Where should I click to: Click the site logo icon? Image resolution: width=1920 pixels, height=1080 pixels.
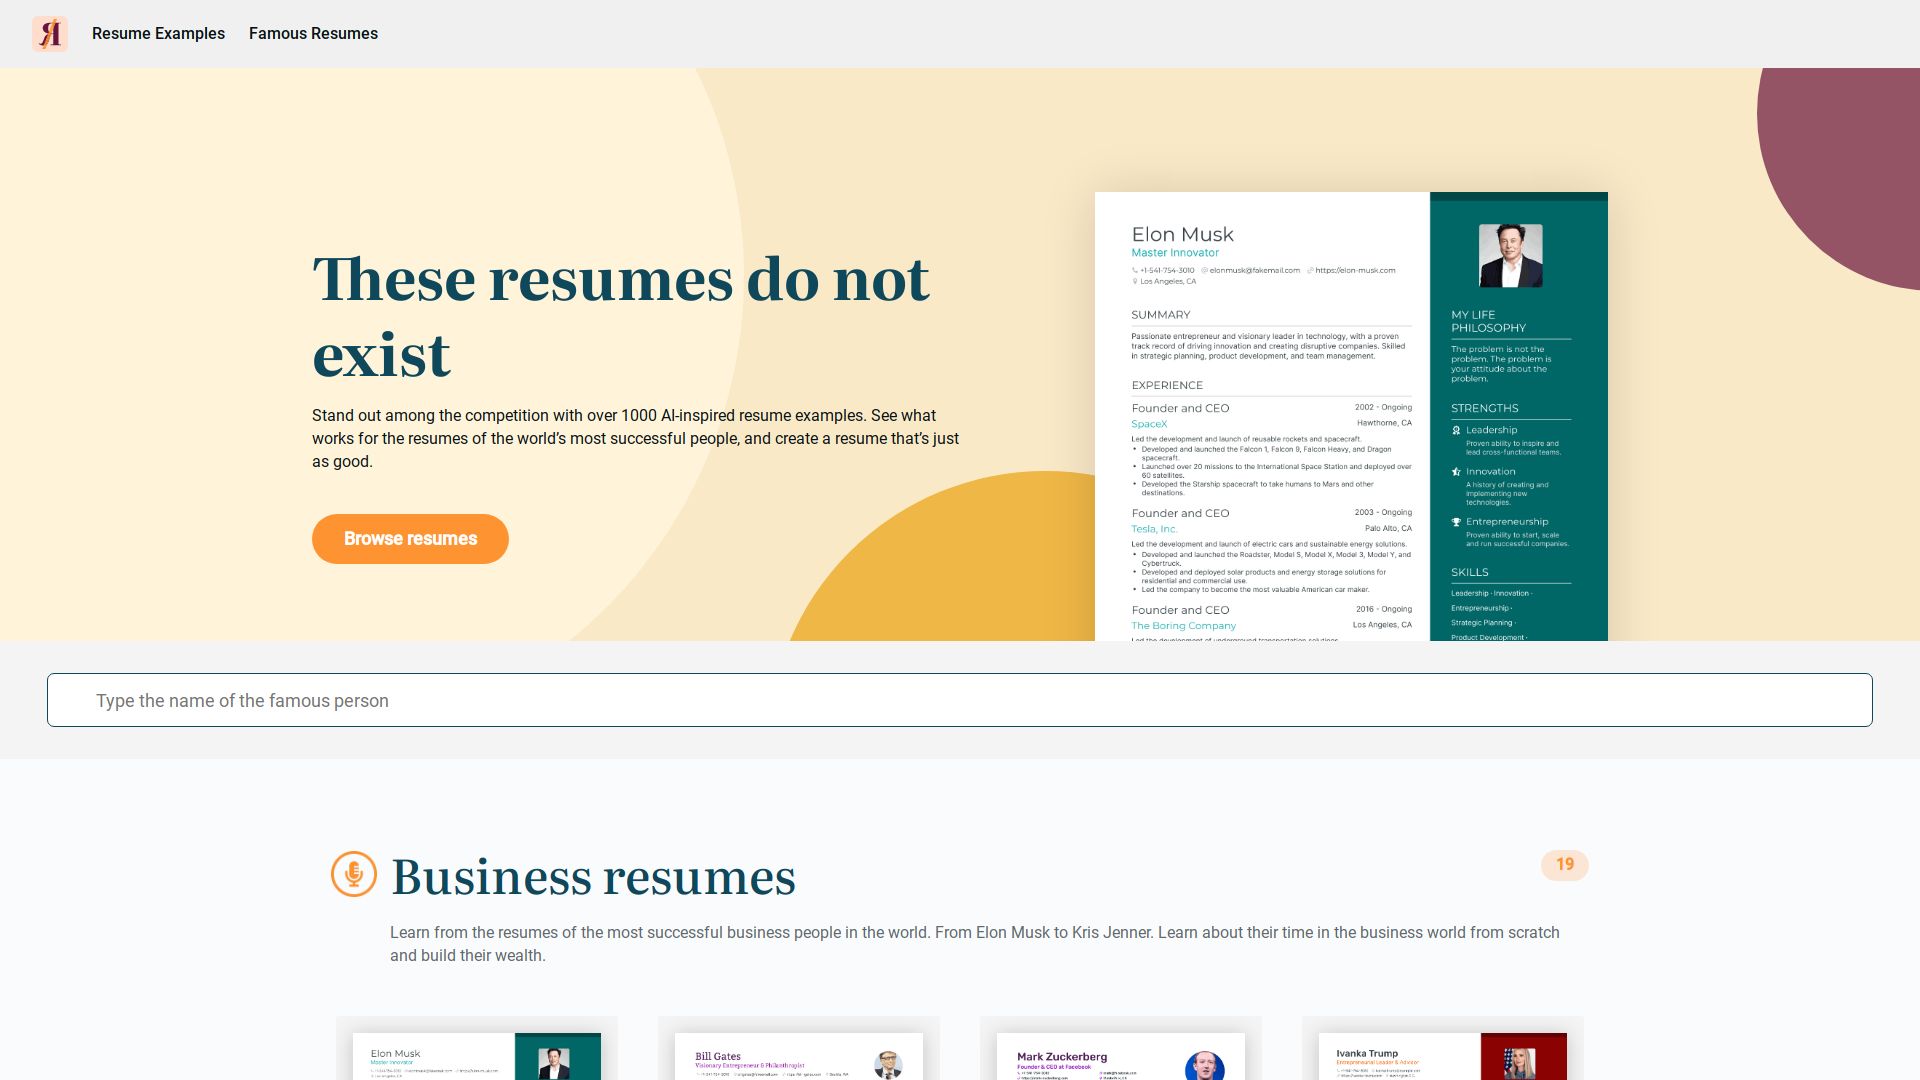tap(50, 34)
